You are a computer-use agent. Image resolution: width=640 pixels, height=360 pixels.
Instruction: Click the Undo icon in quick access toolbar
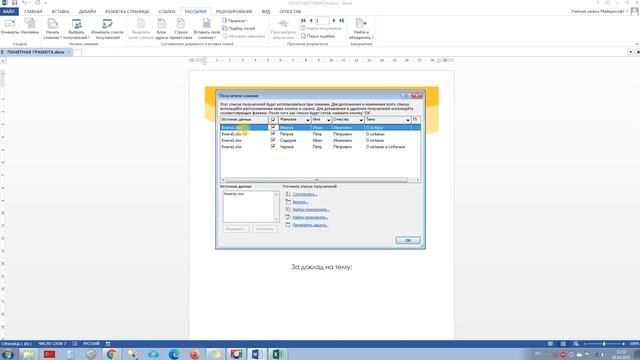24,3
